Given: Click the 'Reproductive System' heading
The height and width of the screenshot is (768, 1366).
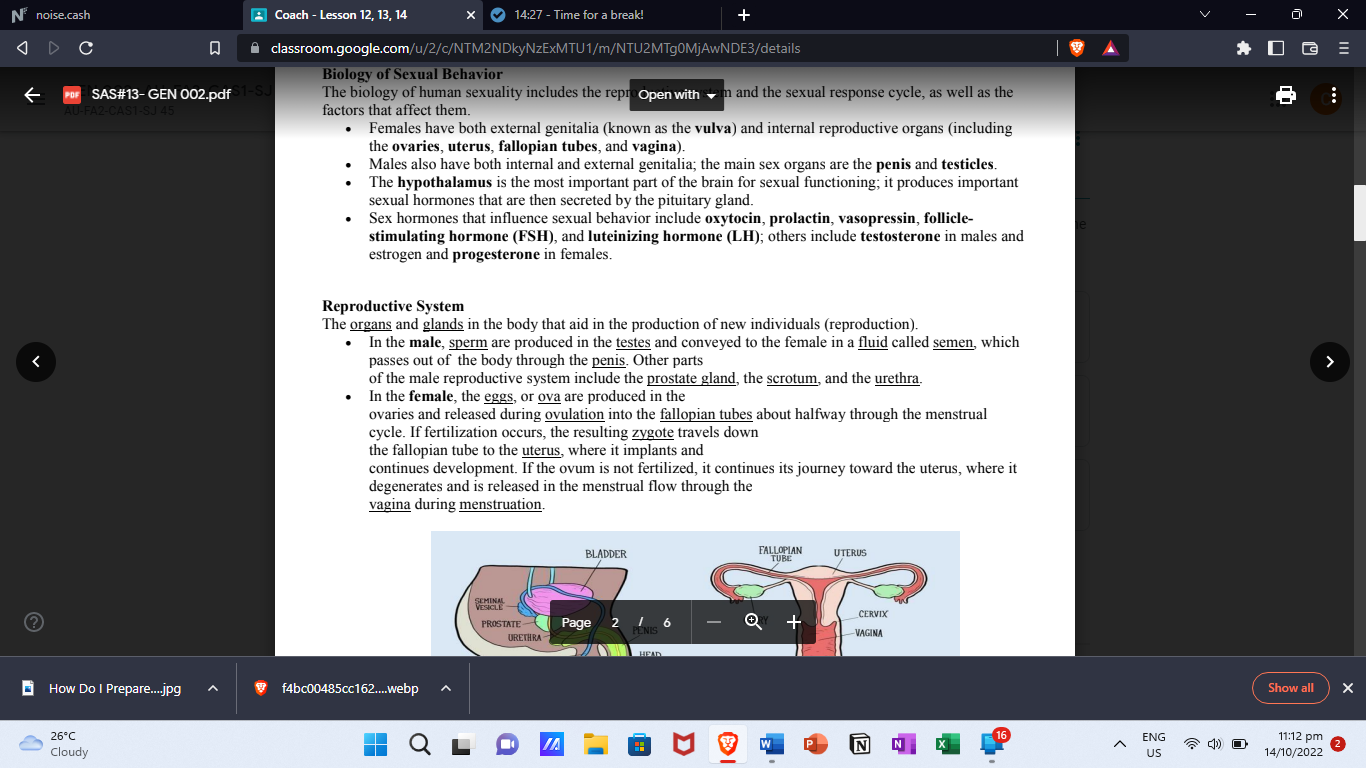Looking at the screenshot, I should (393, 306).
